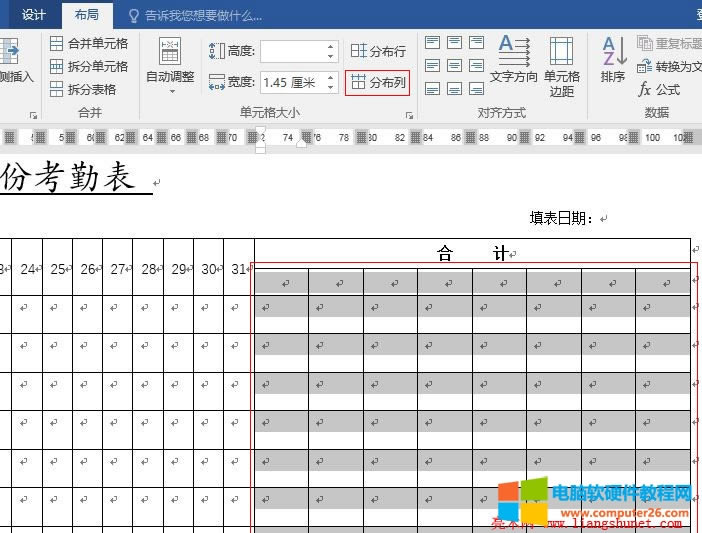Click the column marker near ruler 84

(415, 137)
